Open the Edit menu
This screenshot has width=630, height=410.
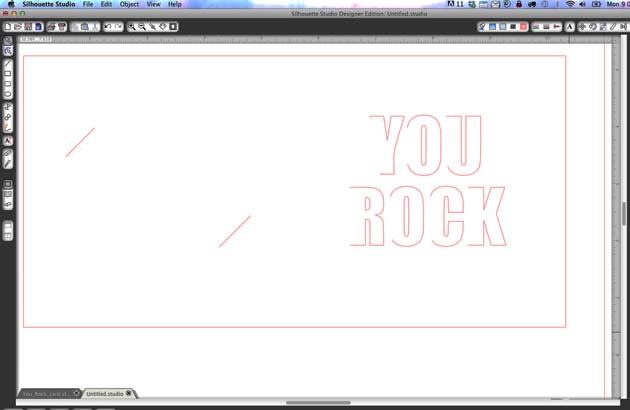point(106,4)
